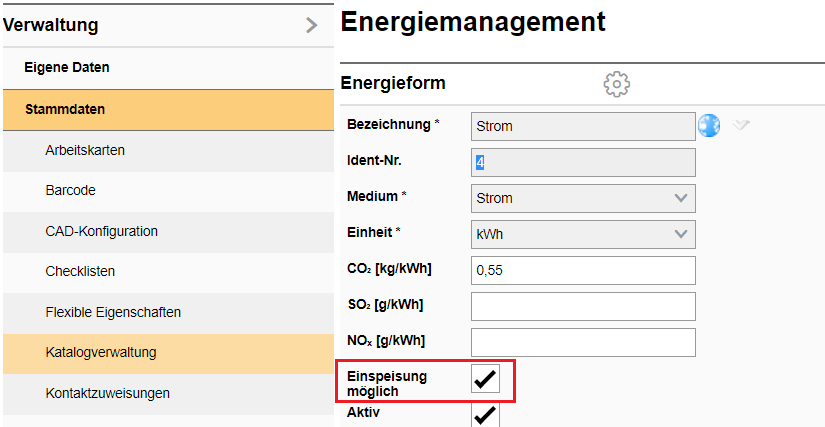Open the Einheit dropdown showing kWh
The image size is (825, 427).
tap(583, 235)
